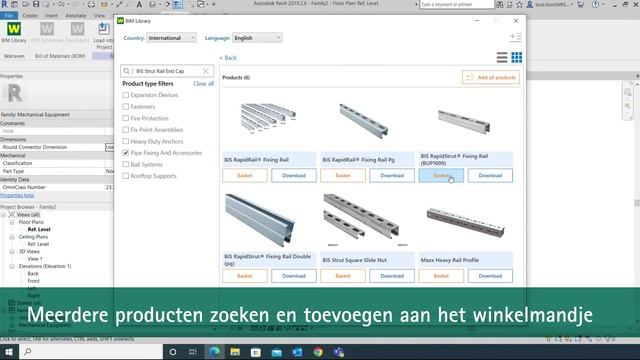Open Windows Start menu

point(9,352)
